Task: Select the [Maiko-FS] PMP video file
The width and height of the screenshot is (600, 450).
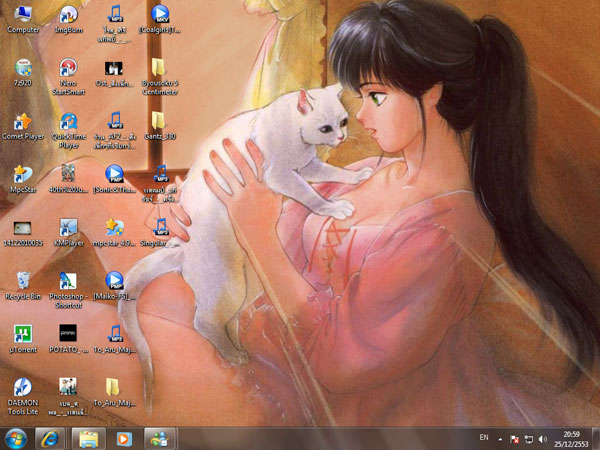Action: coord(114,285)
